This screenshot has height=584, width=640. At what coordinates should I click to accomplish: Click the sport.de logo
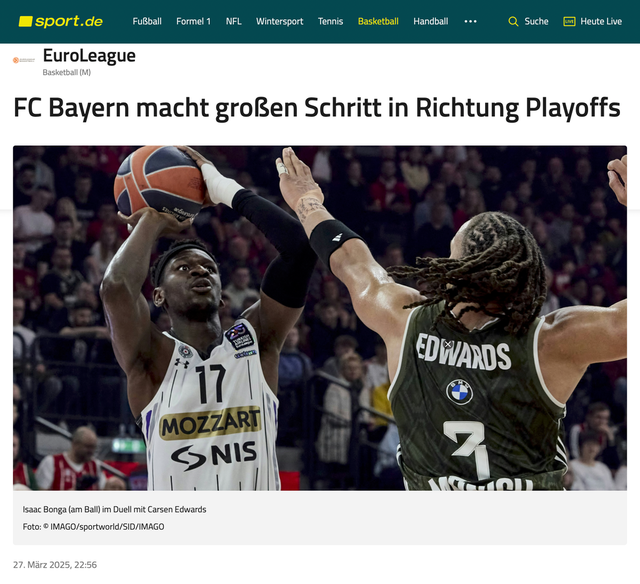pyautogui.click(x=61, y=21)
